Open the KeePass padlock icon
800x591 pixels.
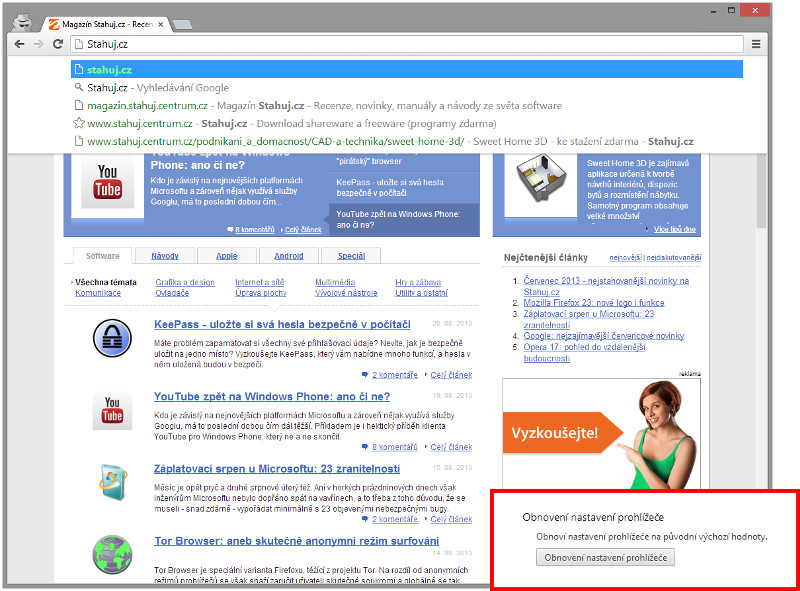[112, 338]
